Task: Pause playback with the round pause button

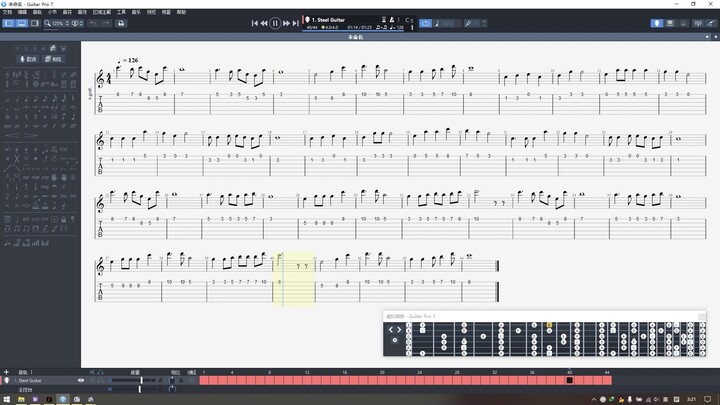Action: pyautogui.click(x=275, y=23)
